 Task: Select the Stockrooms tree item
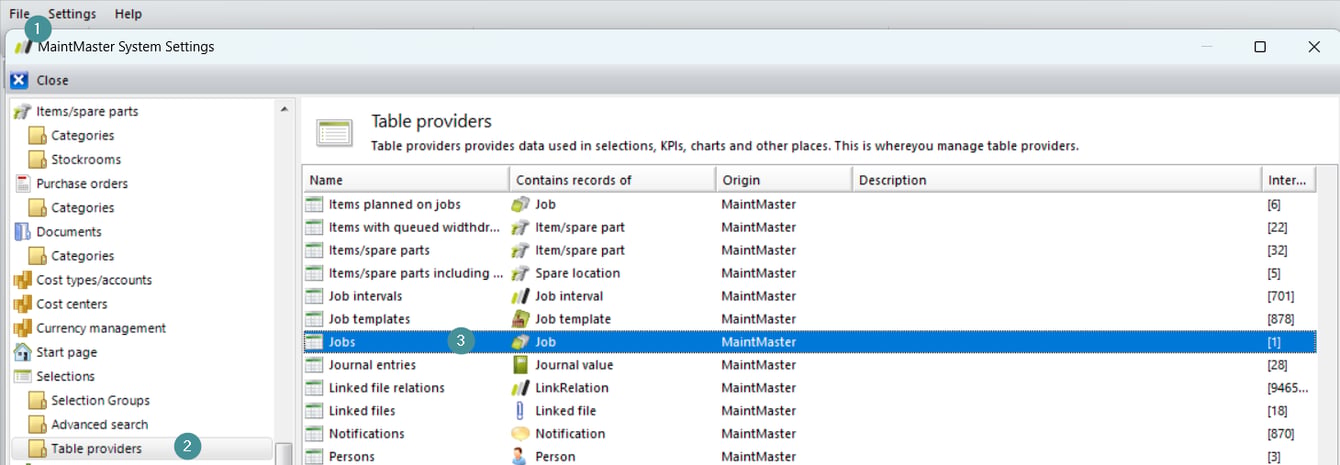tap(86, 159)
